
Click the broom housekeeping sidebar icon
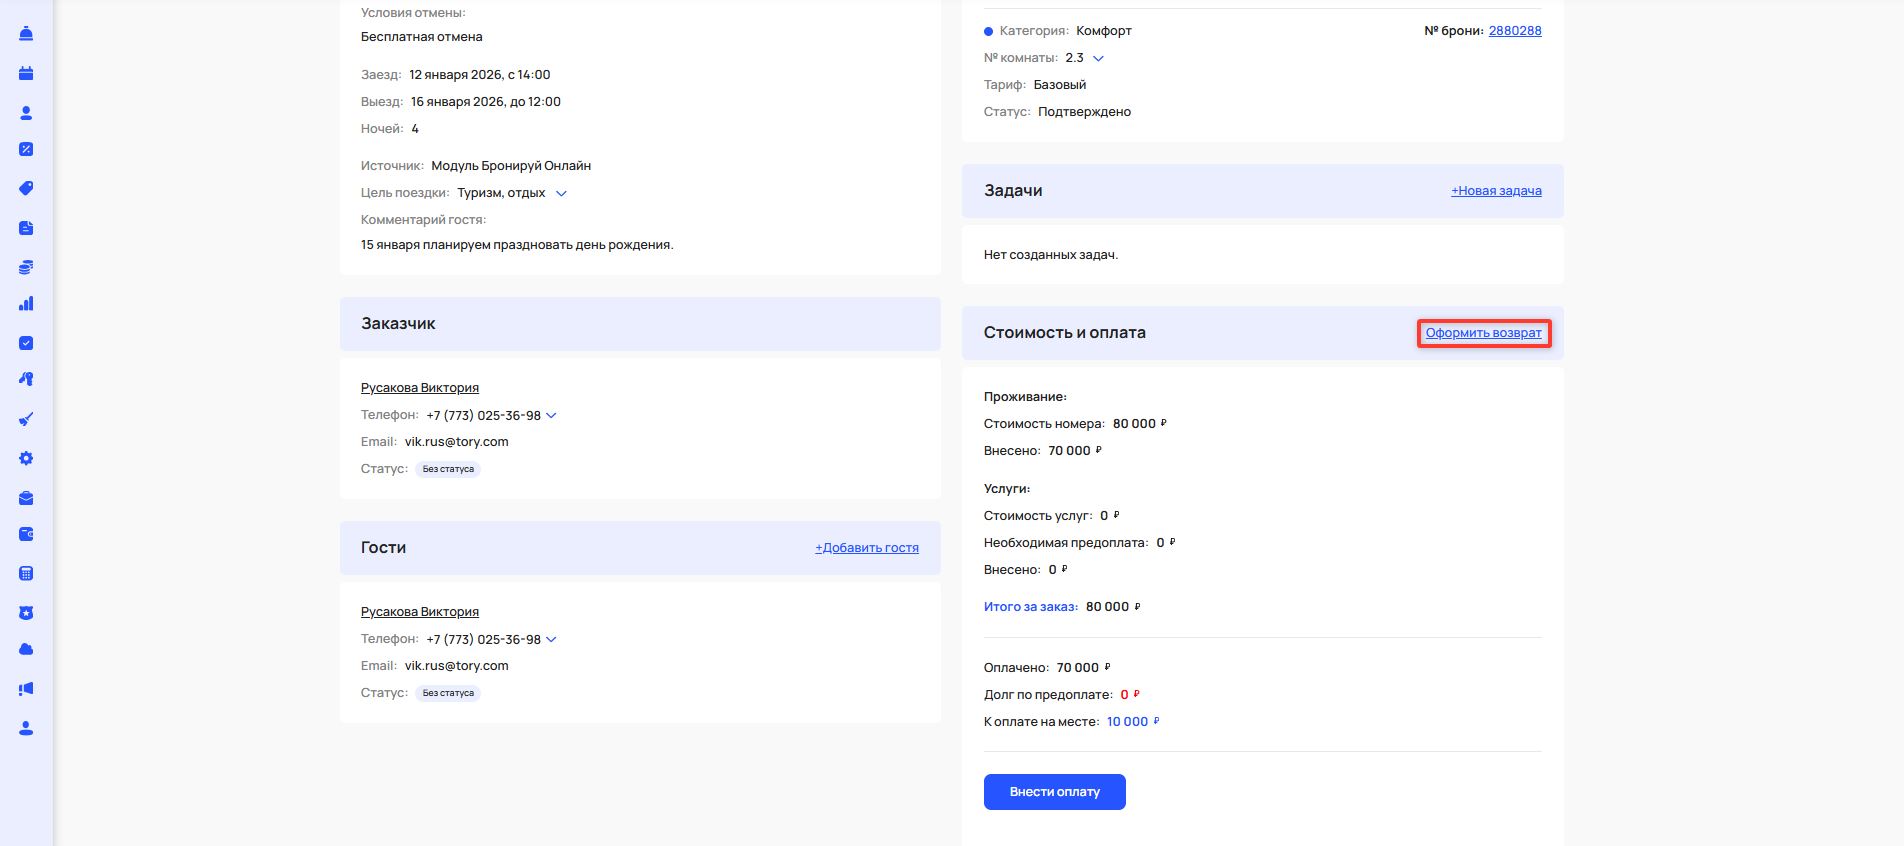point(26,419)
